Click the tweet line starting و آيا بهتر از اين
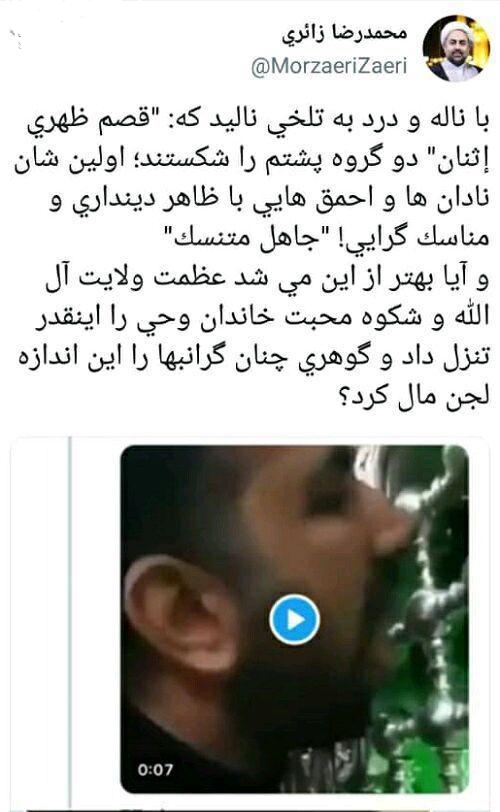This screenshot has height=812, width=500. (x=267, y=278)
